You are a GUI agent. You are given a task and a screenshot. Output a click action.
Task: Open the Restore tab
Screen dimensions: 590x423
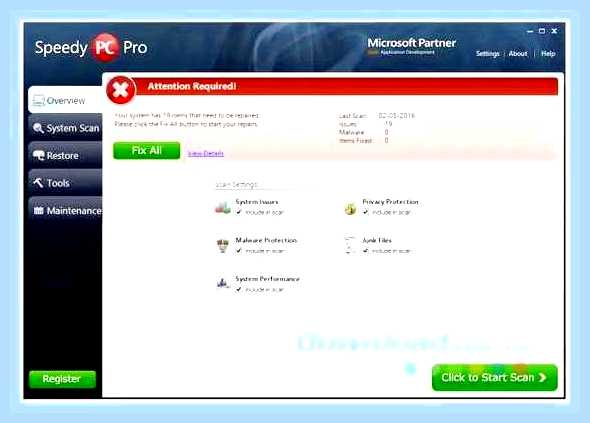click(65, 155)
